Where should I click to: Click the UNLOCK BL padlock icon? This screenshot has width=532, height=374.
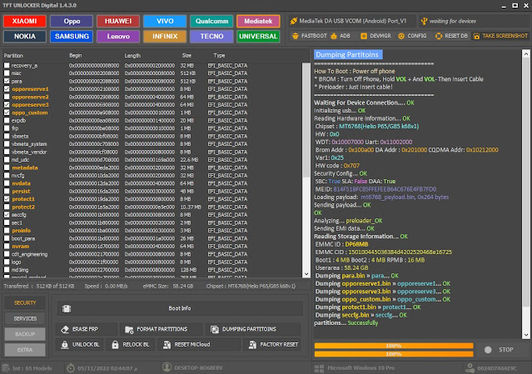point(64,345)
